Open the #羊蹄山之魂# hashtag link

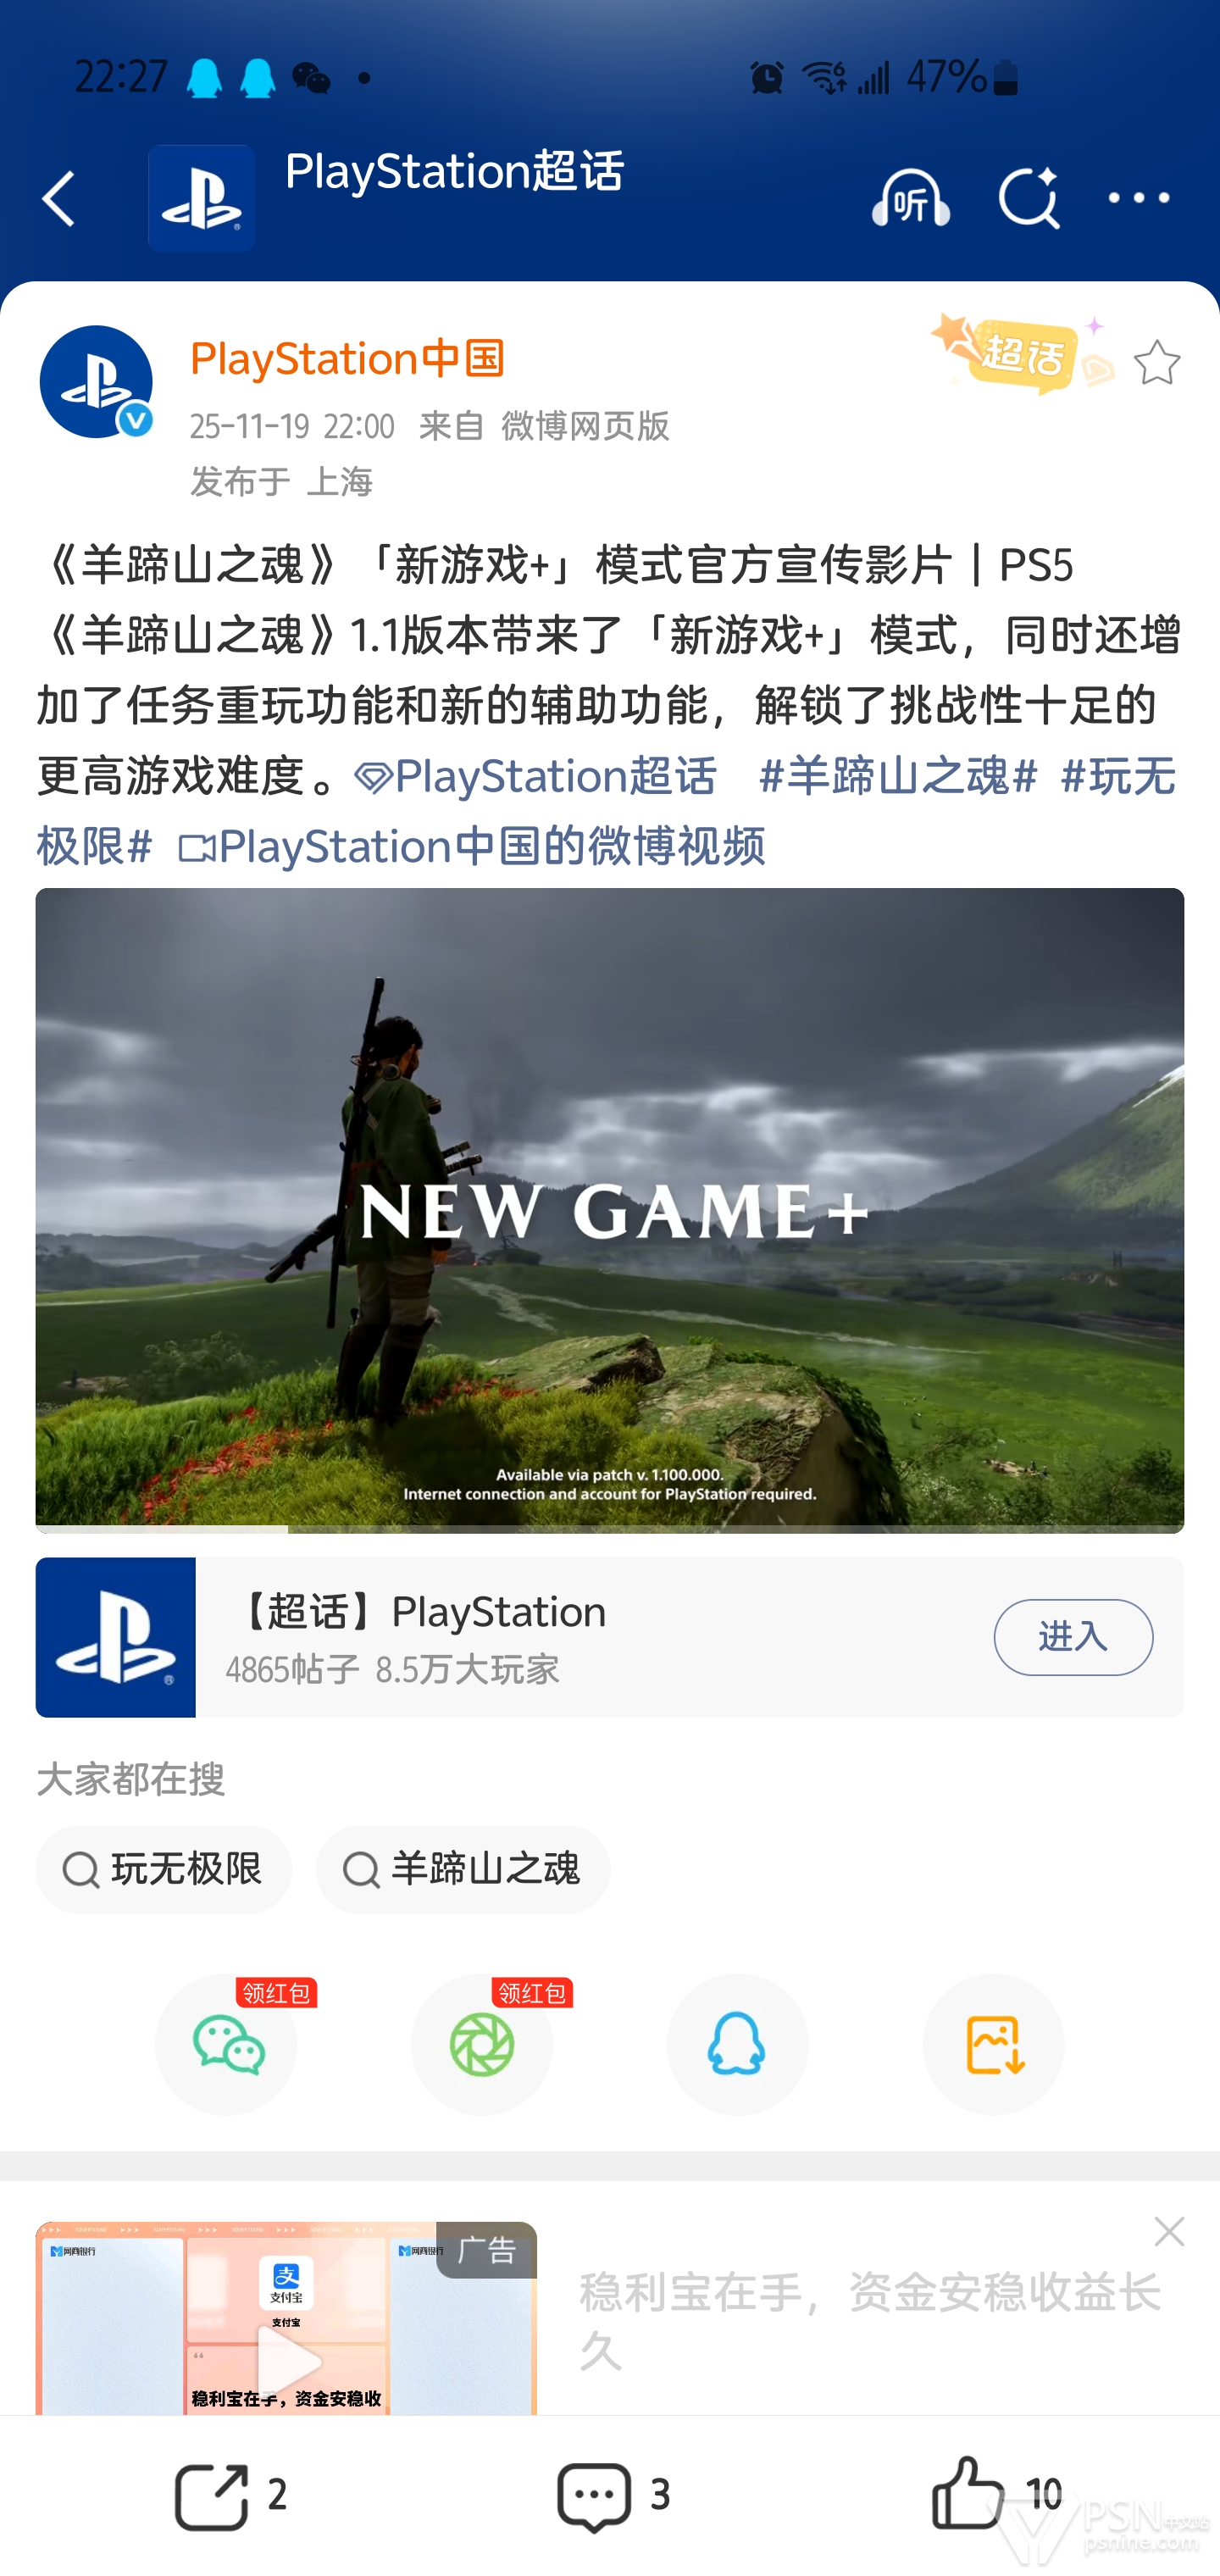pos(898,776)
